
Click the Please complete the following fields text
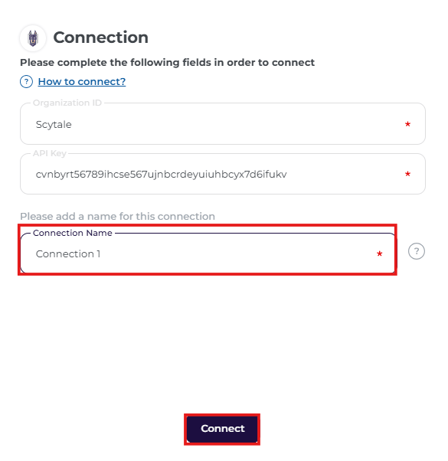(167, 63)
